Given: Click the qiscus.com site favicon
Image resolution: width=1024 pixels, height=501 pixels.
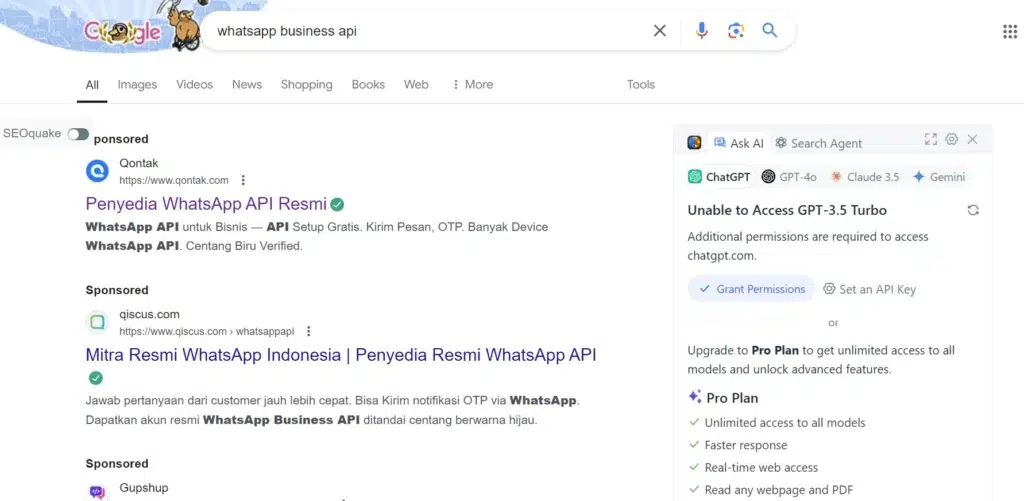Looking at the screenshot, I should pos(97,322).
